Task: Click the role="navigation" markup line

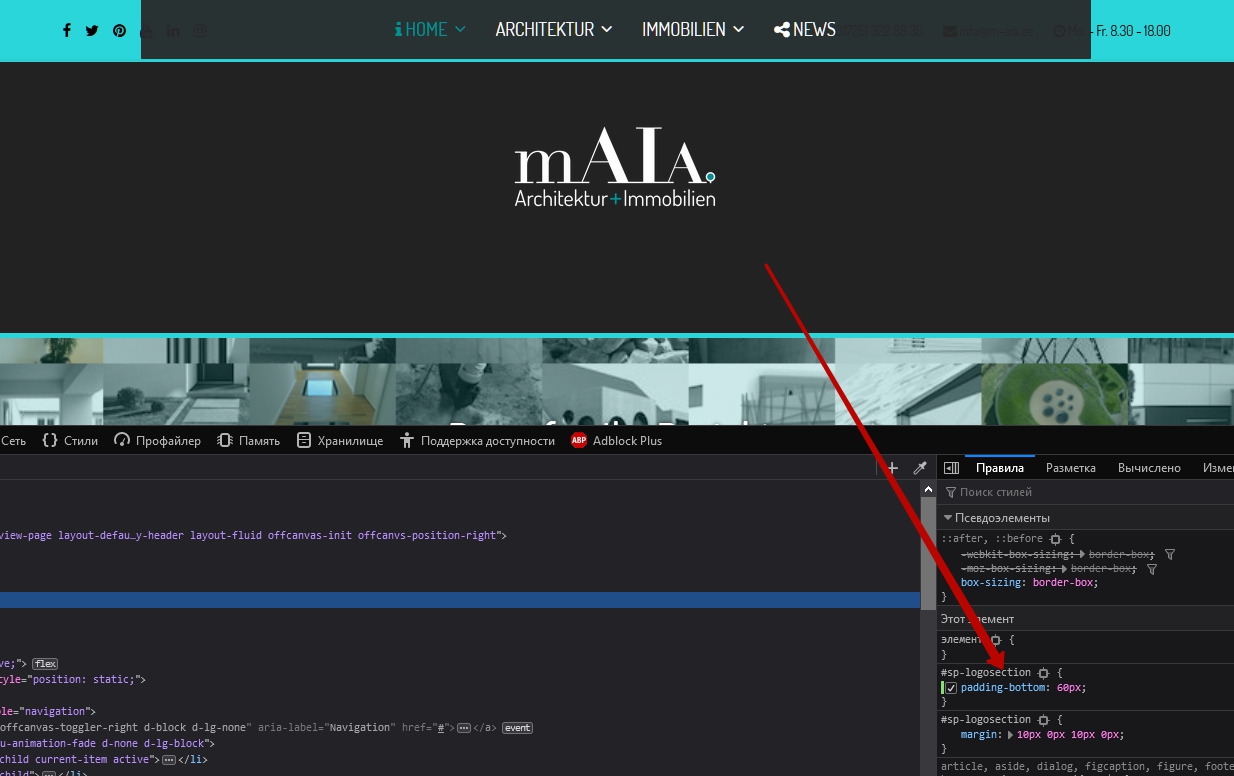Action: [x=47, y=711]
